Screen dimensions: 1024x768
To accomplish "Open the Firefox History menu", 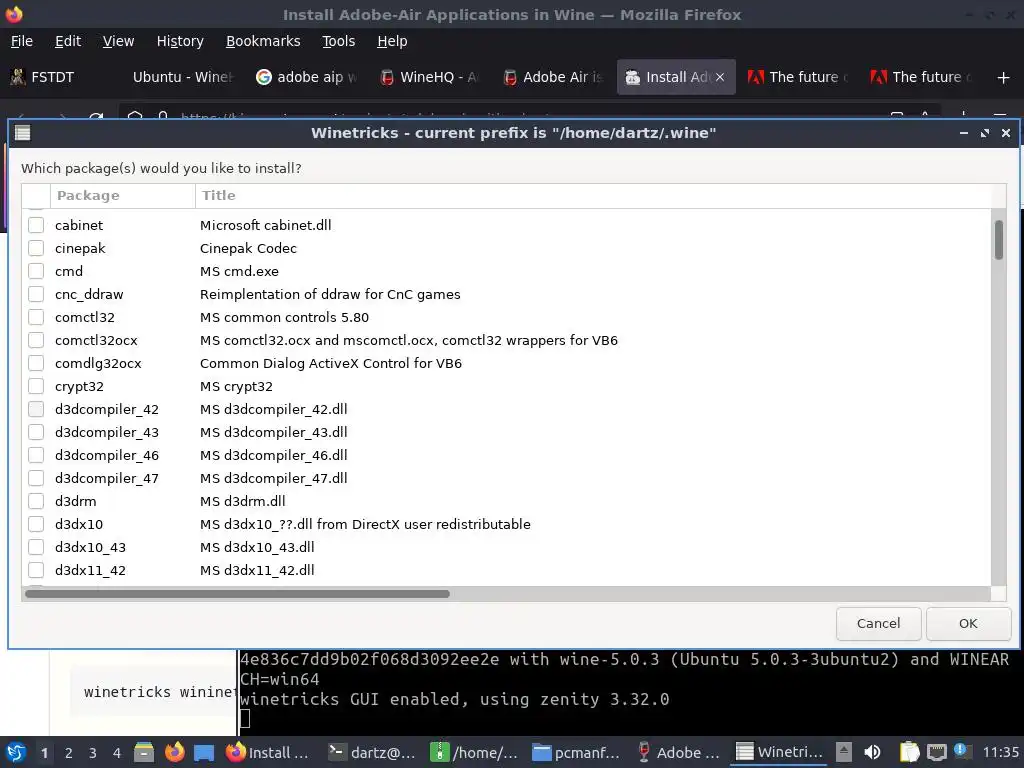I will click(180, 41).
